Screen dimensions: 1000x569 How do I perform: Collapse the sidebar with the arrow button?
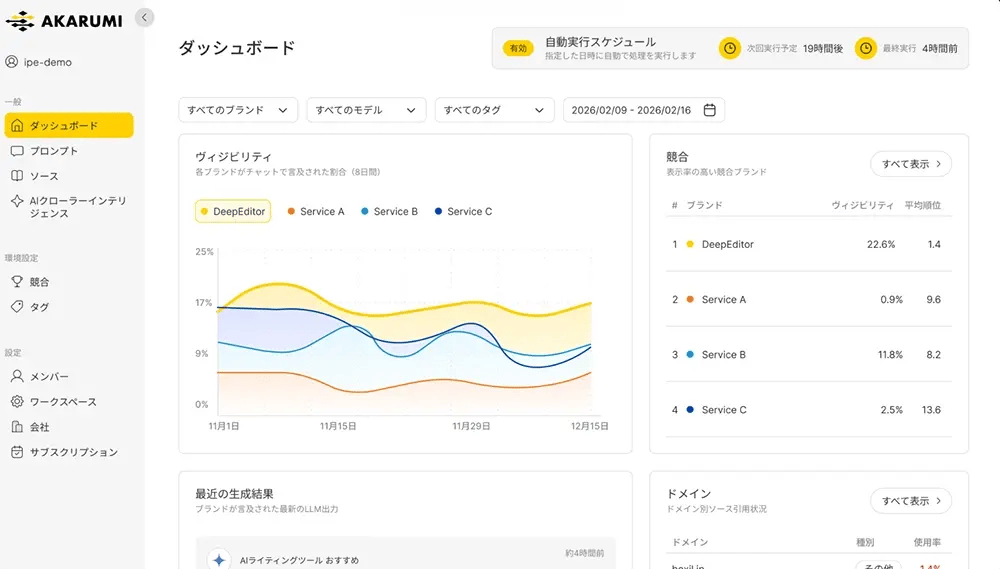pyautogui.click(x=145, y=17)
